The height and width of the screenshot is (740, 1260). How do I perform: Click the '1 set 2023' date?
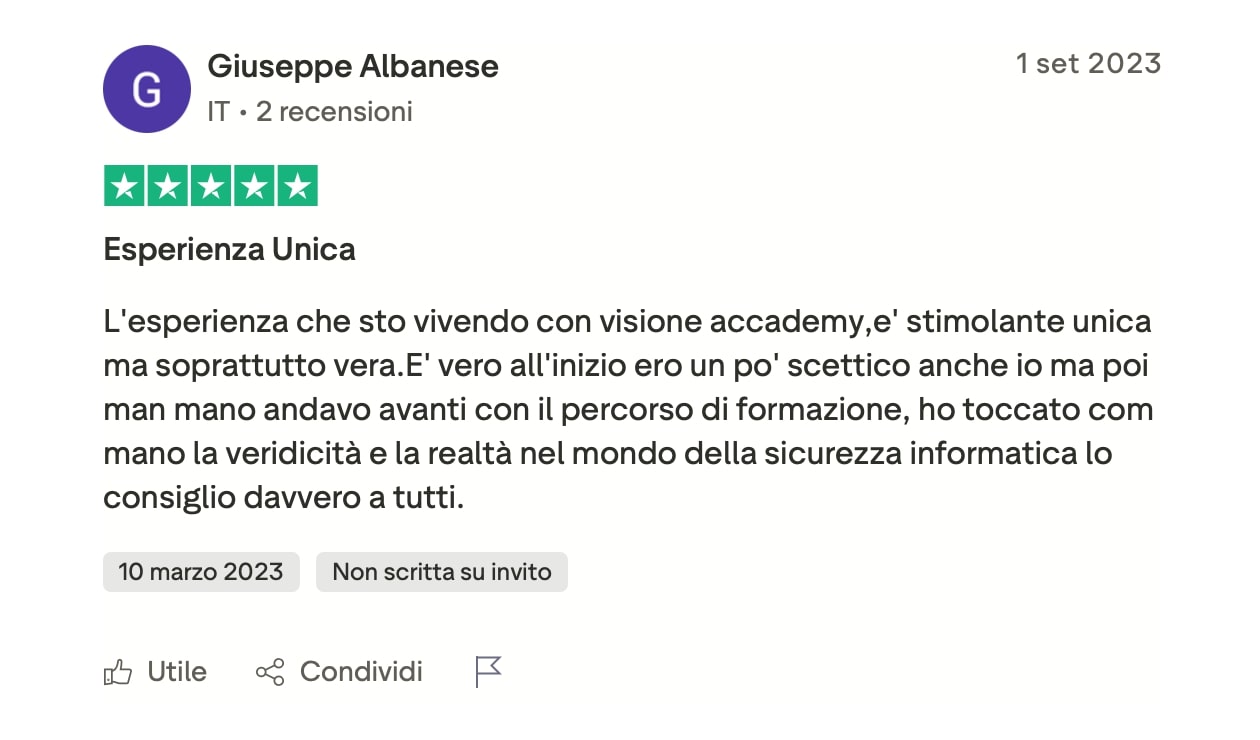(x=1088, y=64)
